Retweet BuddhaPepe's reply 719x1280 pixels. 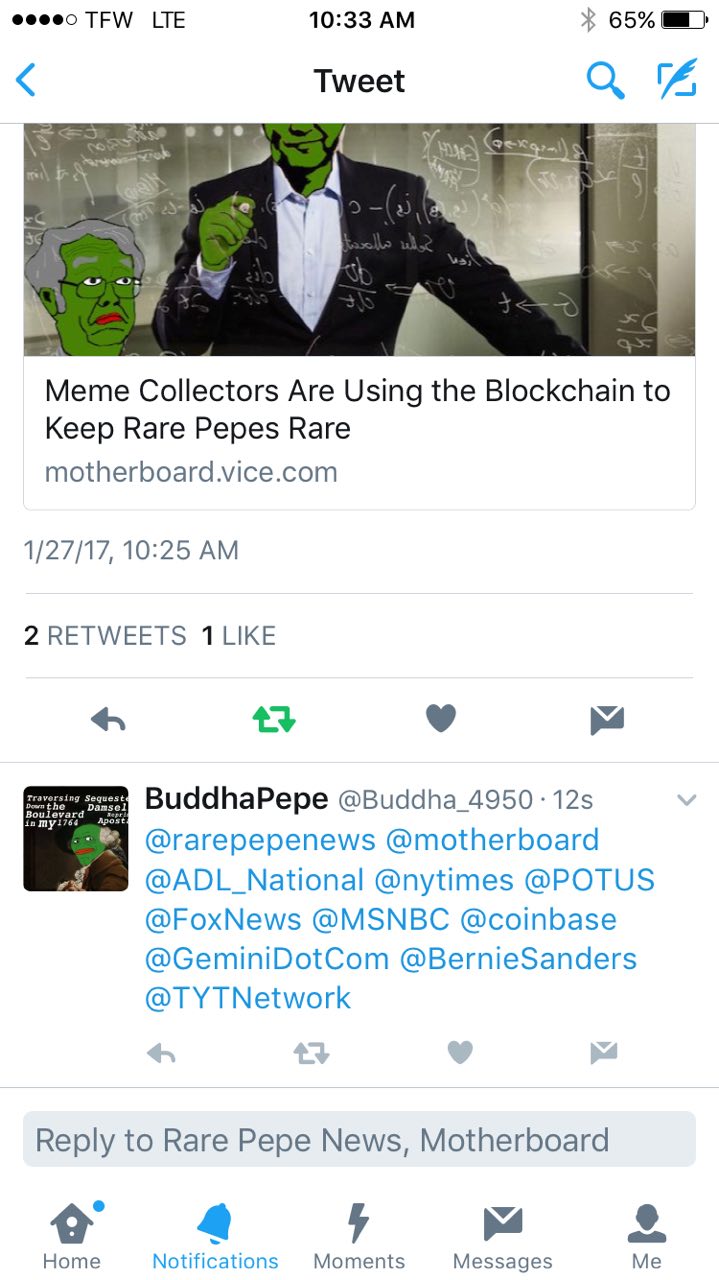tap(311, 1052)
